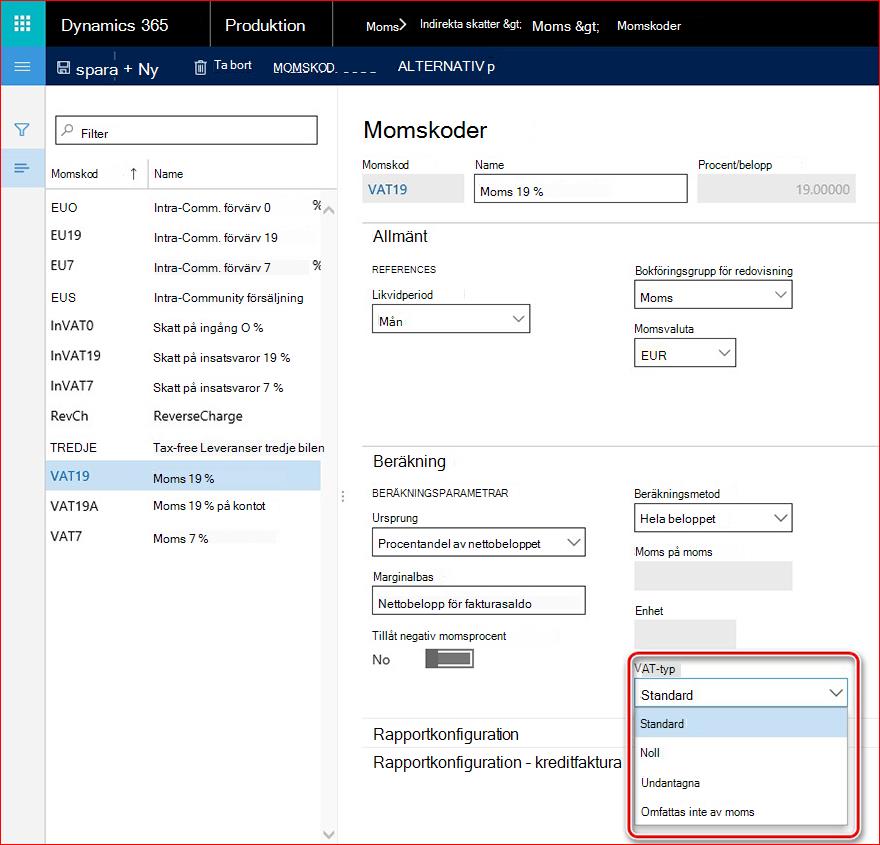Click the Name column header
Screen dimensions: 880x845
tap(168, 174)
